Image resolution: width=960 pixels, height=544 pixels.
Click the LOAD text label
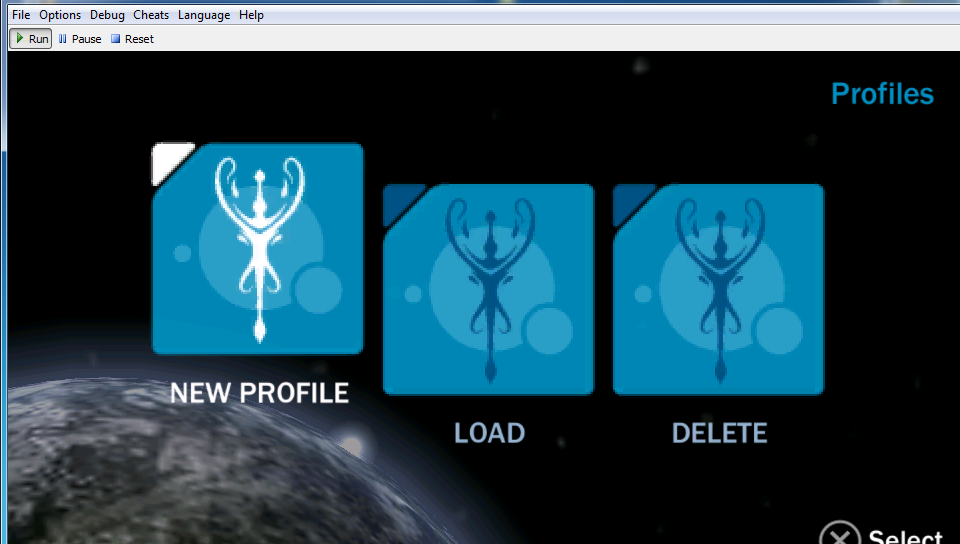pyautogui.click(x=489, y=433)
